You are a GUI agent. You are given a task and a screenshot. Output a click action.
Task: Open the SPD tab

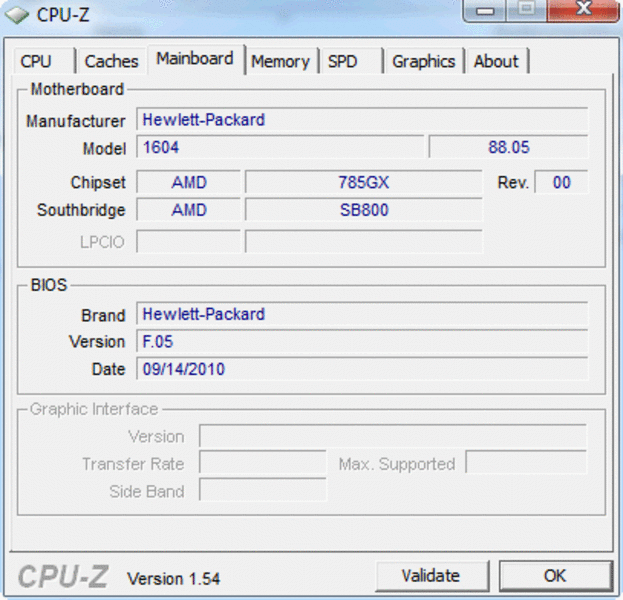coord(351,61)
